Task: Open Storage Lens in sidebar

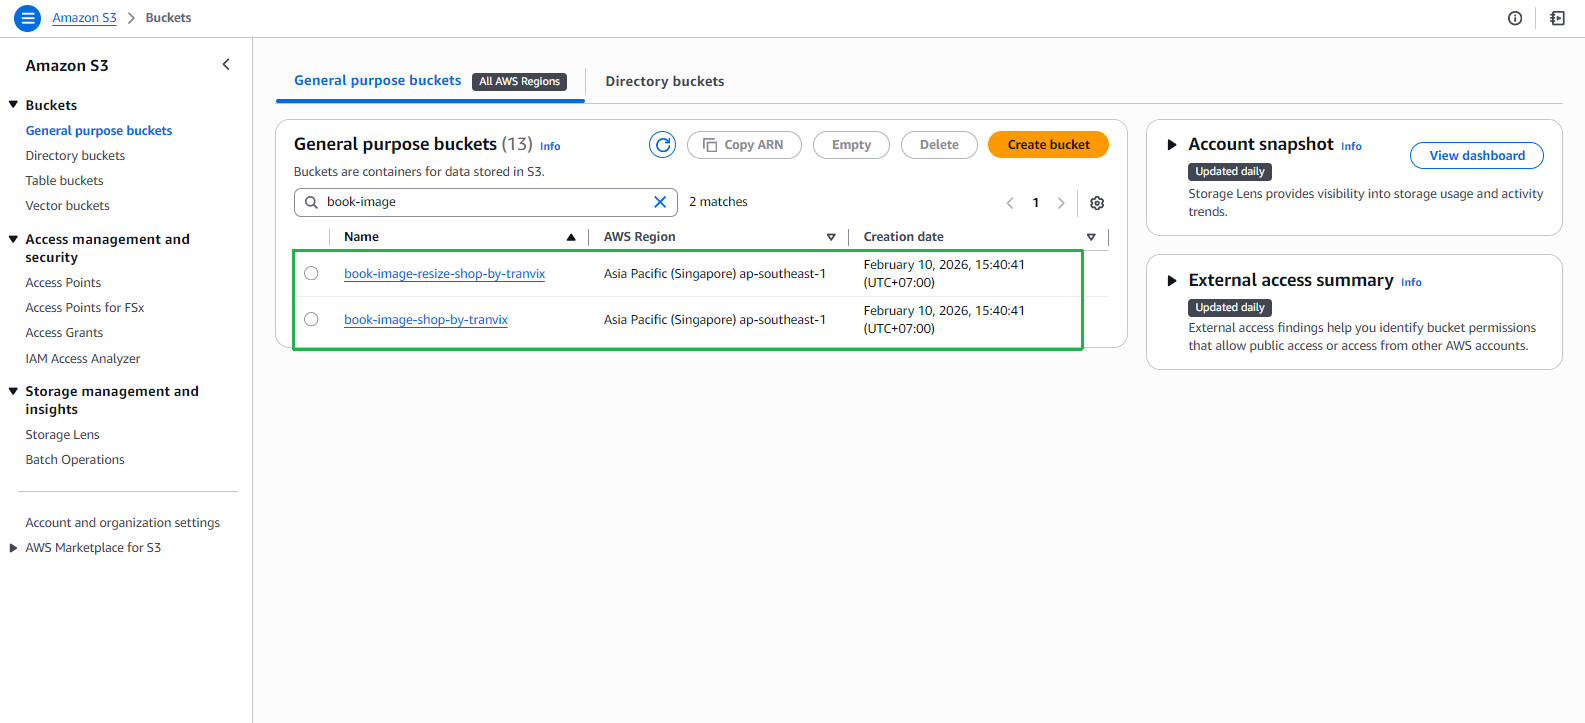Action: [x=62, y=435]
